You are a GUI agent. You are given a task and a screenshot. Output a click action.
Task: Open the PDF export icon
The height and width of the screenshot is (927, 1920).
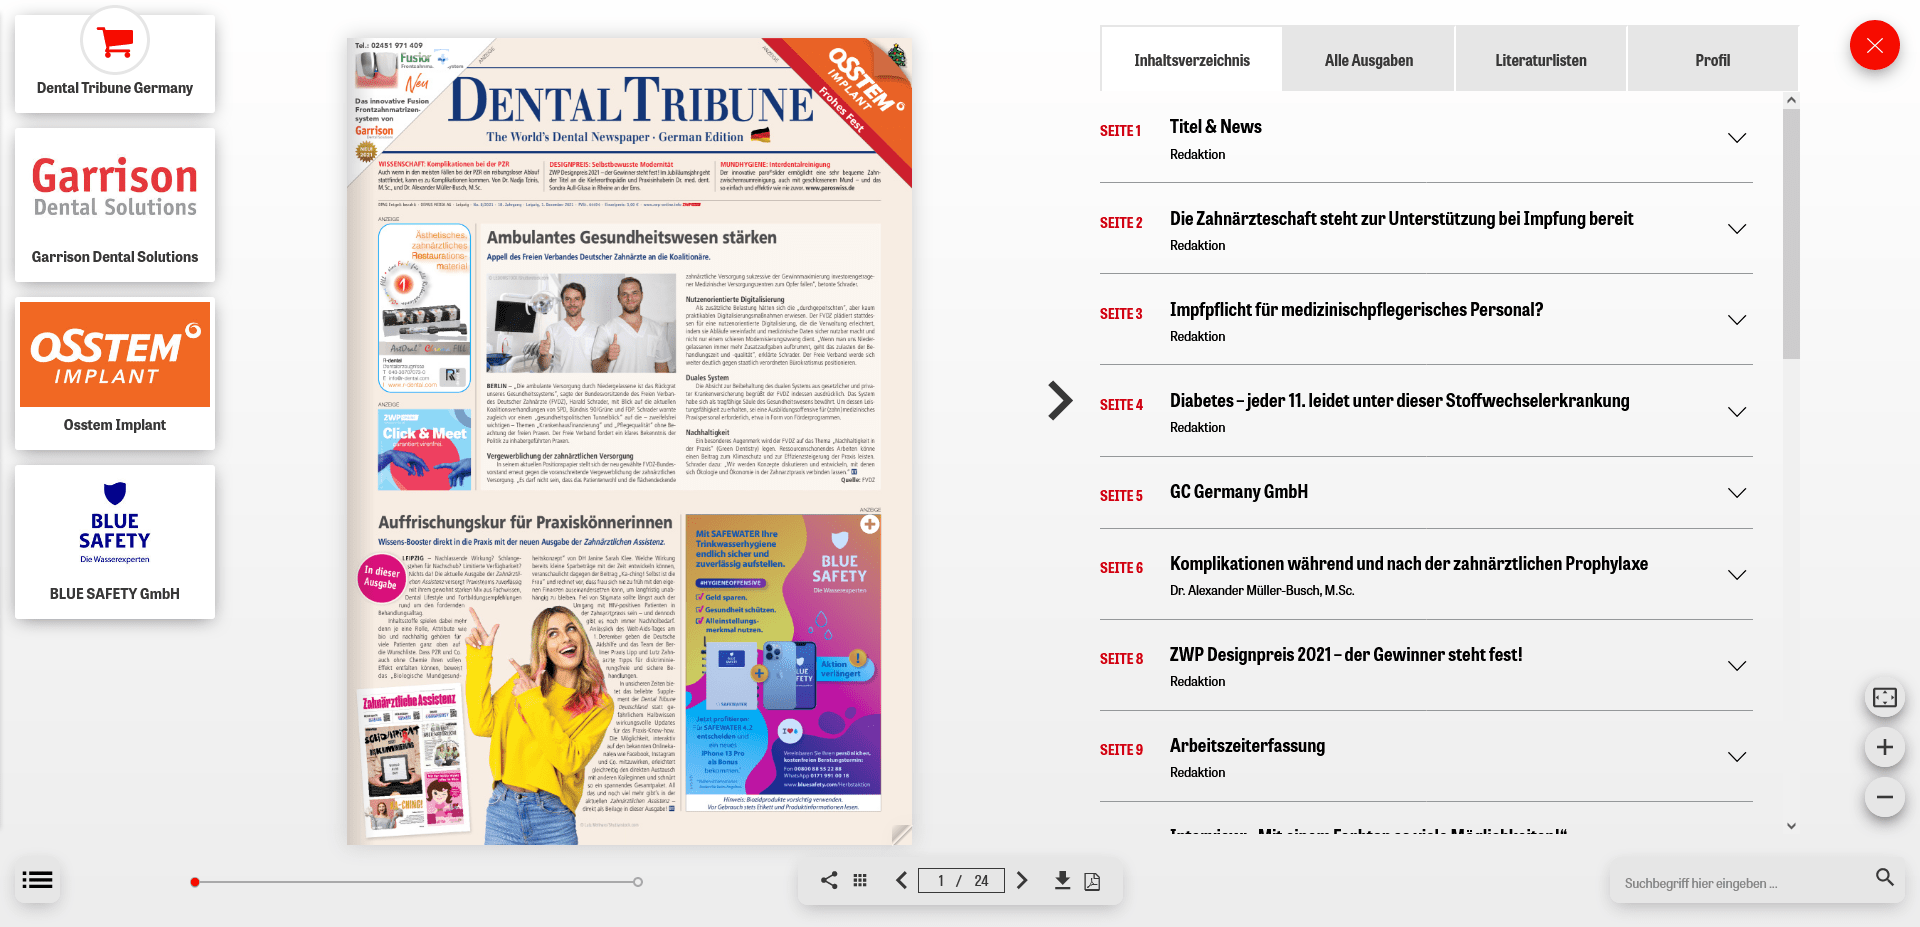[x=1092, y=881]
